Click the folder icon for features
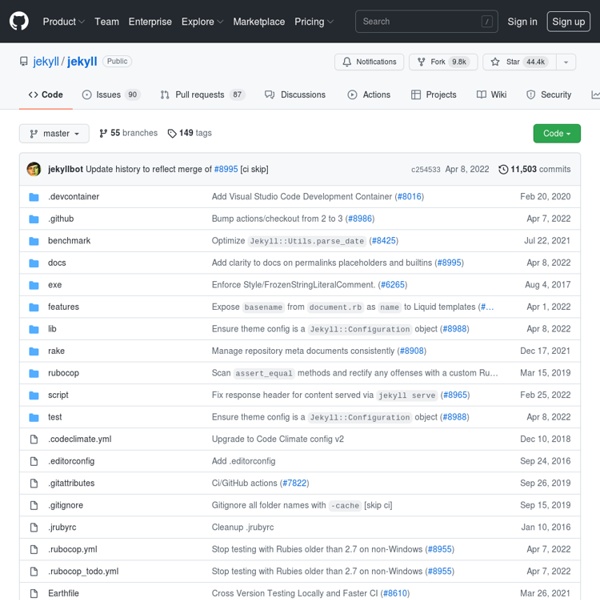 coord(34,307)
